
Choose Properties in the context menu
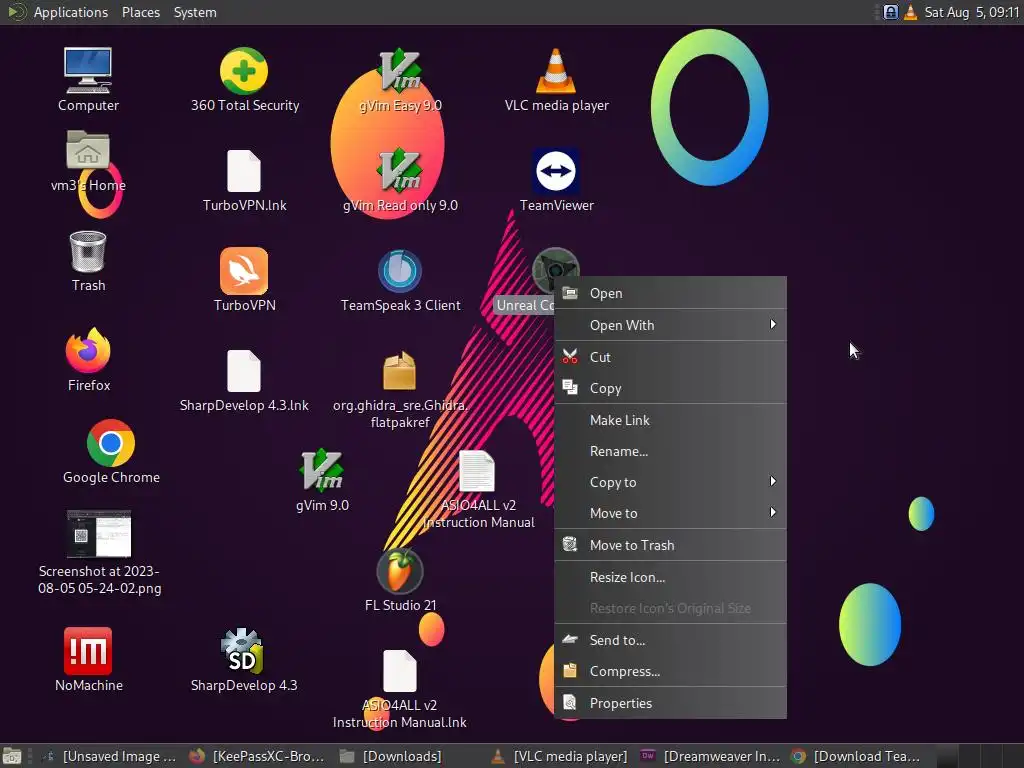tap(670, 703)
